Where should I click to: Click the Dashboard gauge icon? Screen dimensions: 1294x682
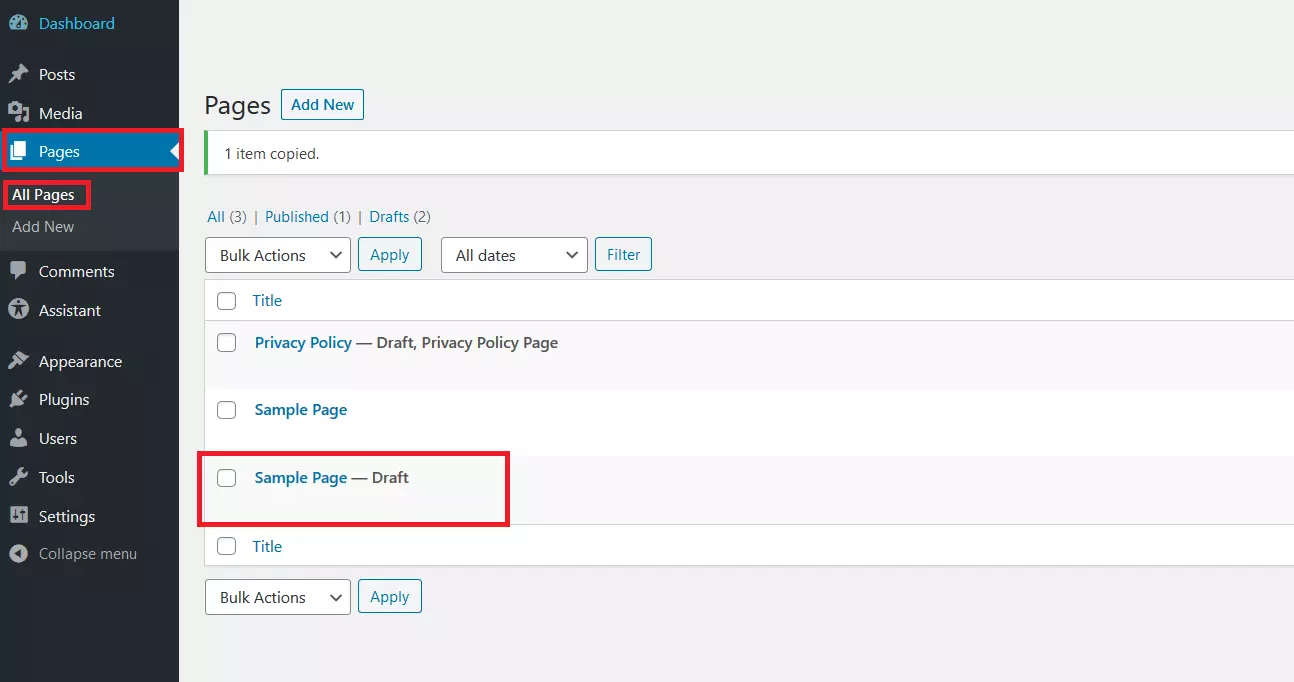click(18, 23)
